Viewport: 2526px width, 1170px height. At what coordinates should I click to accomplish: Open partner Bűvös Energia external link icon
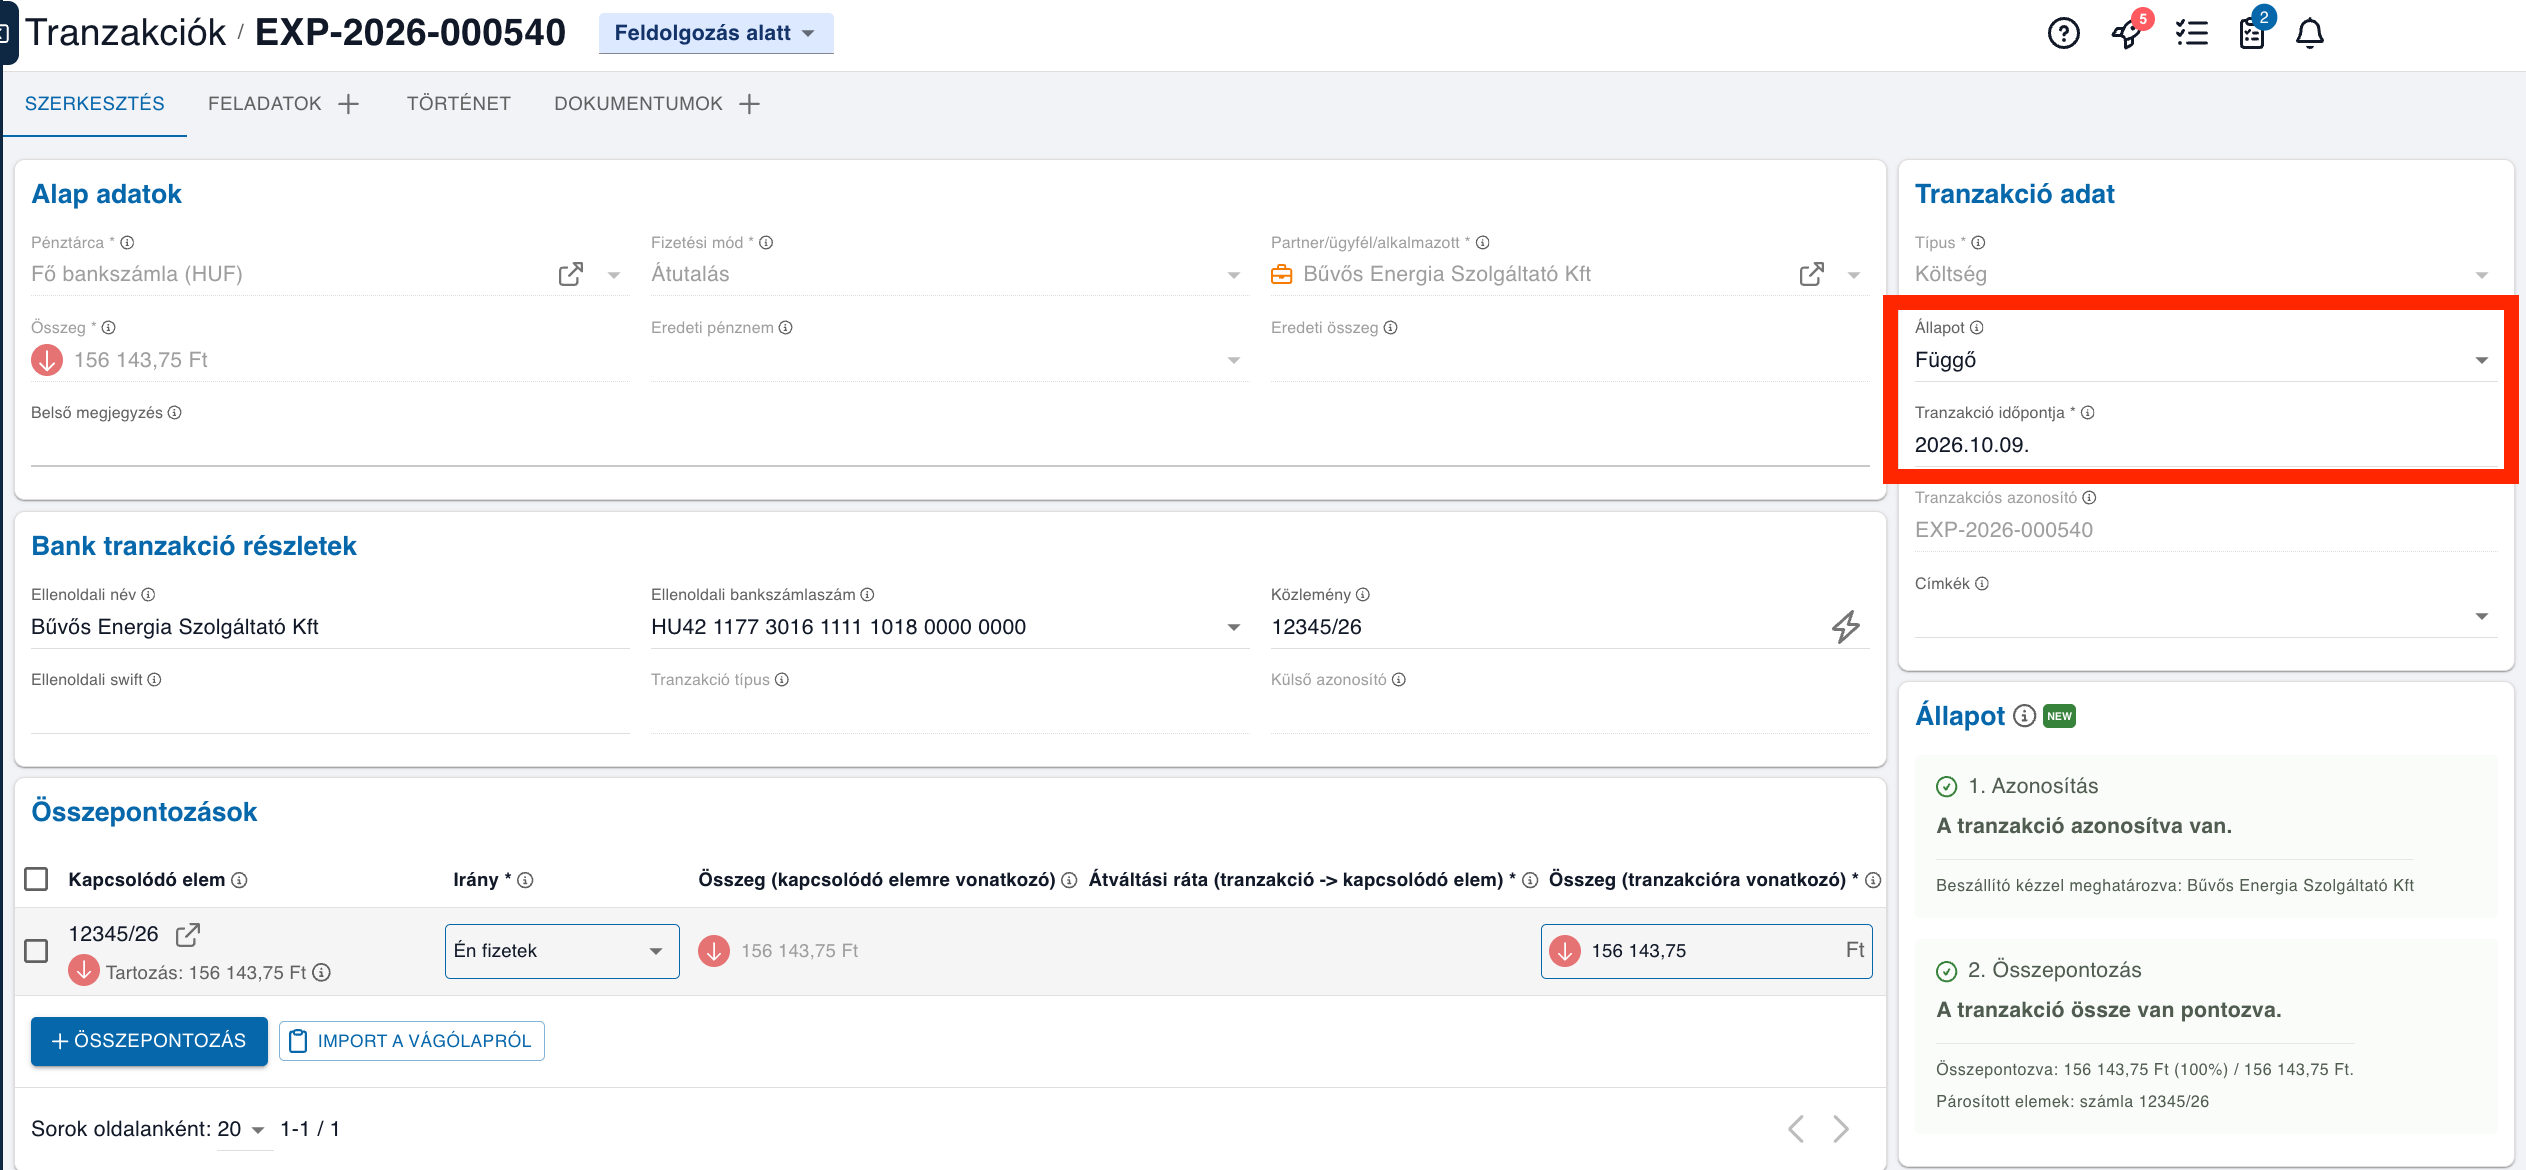pyautogui.click(x=1811, y=274)
